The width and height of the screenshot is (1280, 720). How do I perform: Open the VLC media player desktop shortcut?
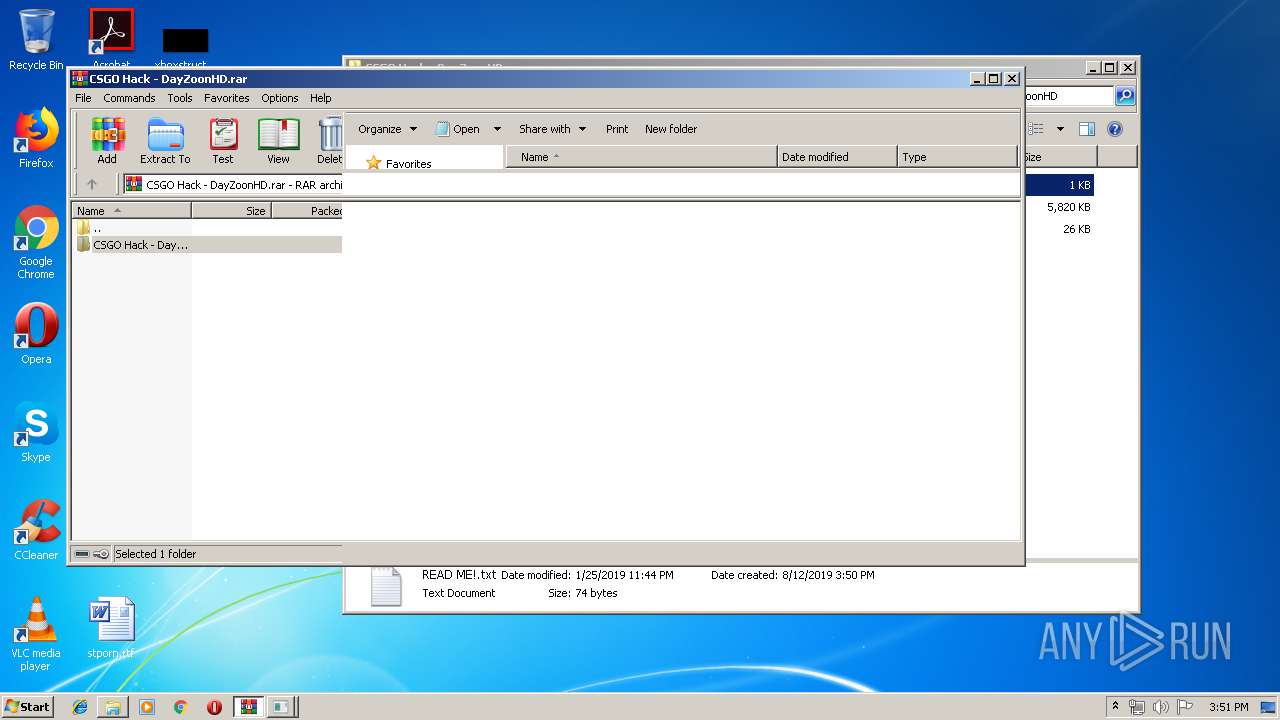[x=36, y=634]
